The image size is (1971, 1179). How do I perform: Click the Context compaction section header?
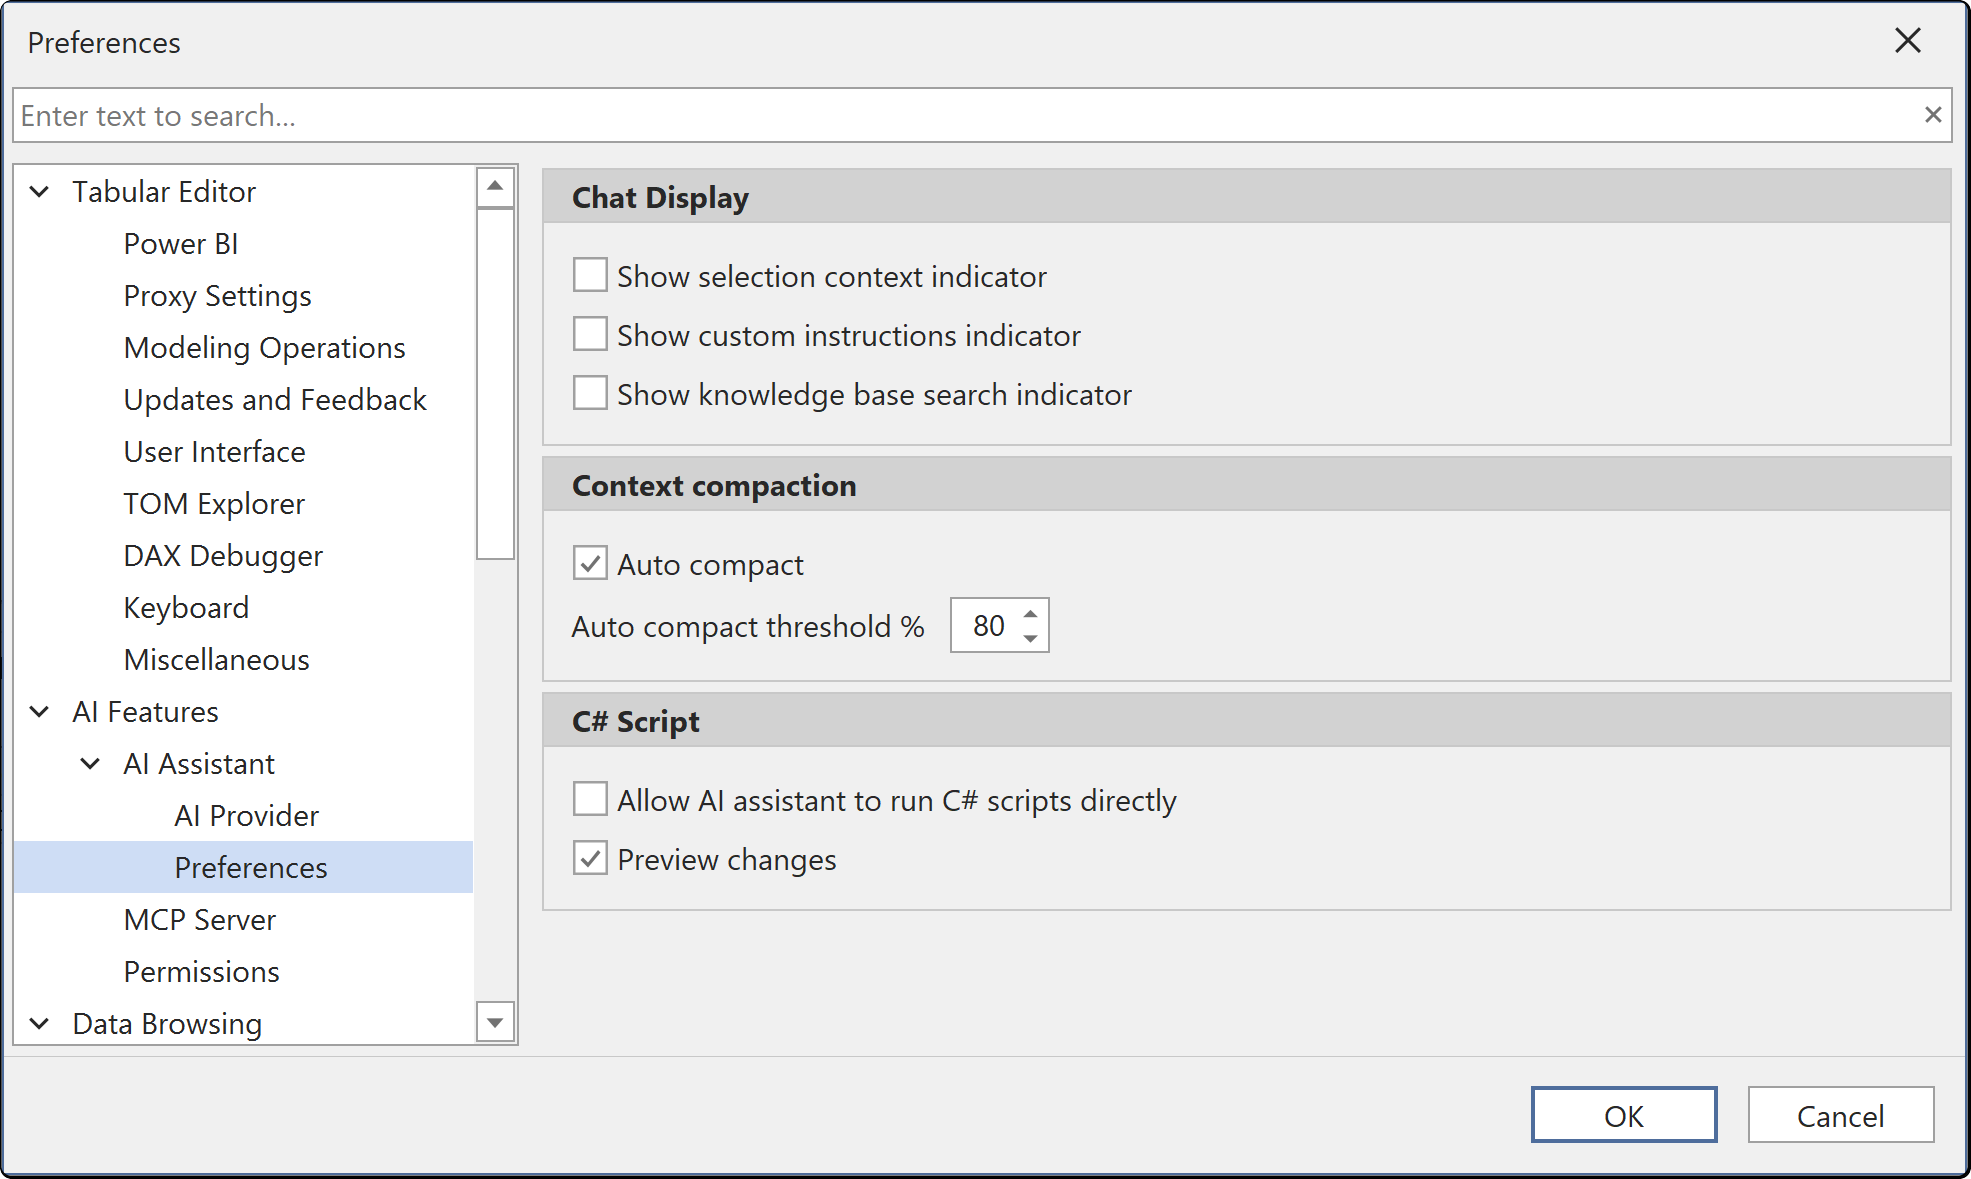tap(1247, 484)
